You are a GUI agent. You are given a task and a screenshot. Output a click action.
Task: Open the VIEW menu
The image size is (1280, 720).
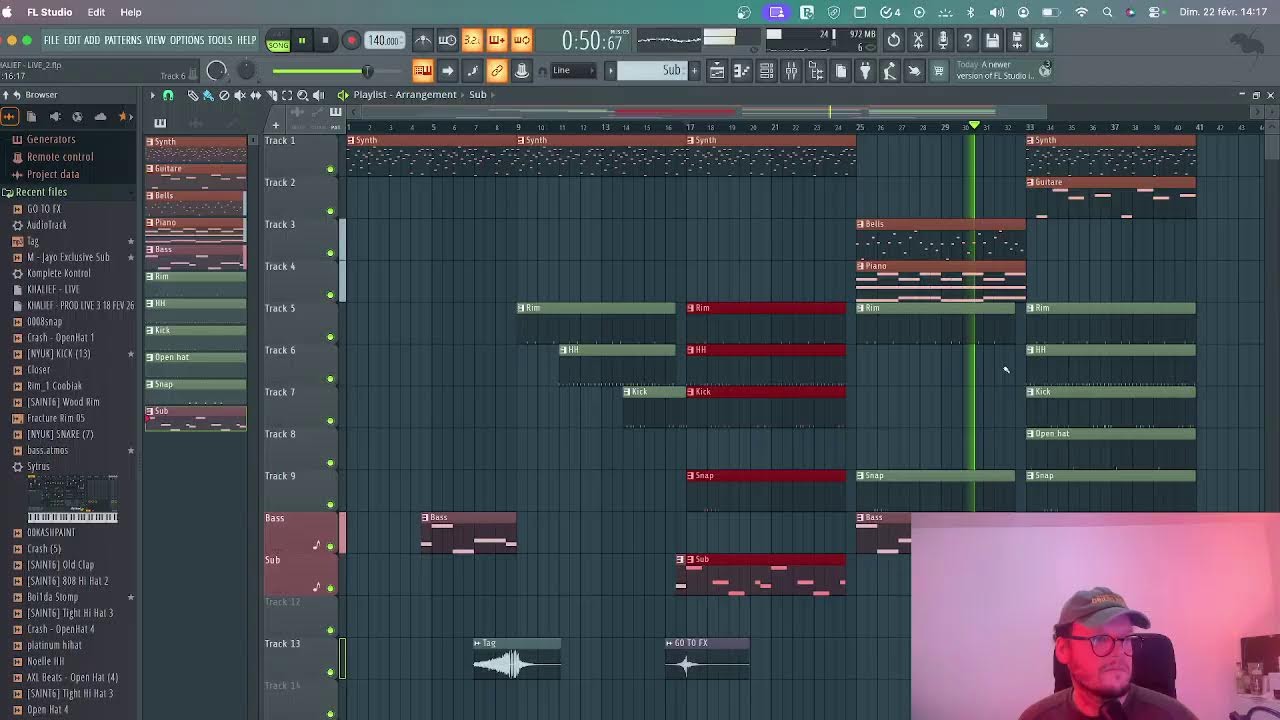pos(156,40)
